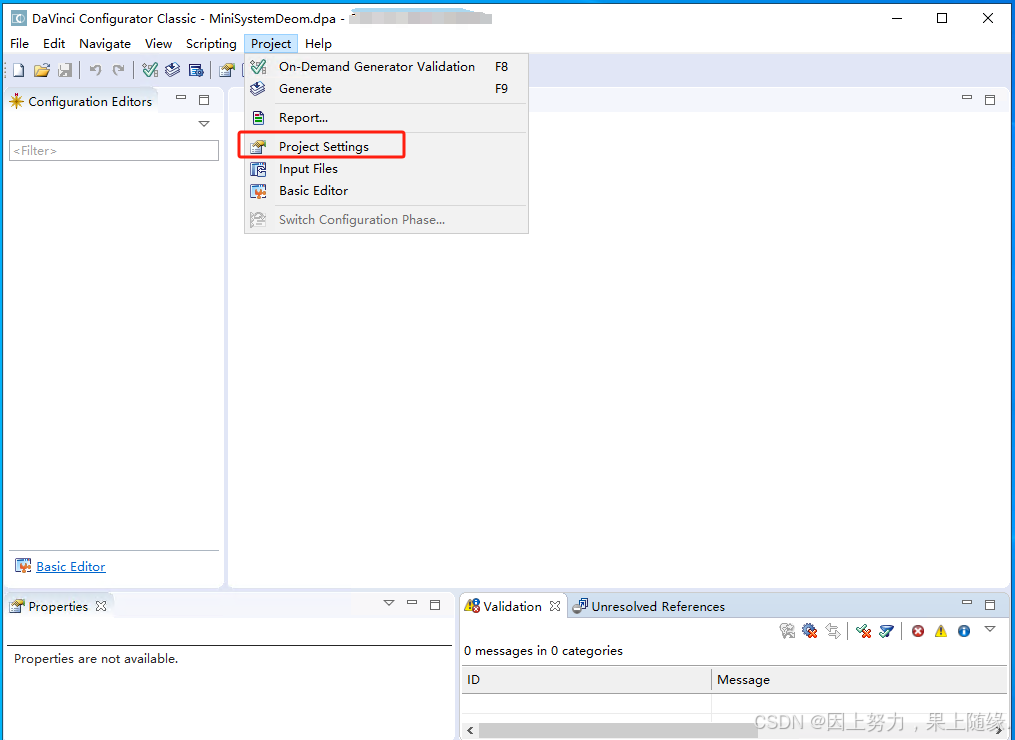Click the toolbar Generate stack icon

point(172,70)
